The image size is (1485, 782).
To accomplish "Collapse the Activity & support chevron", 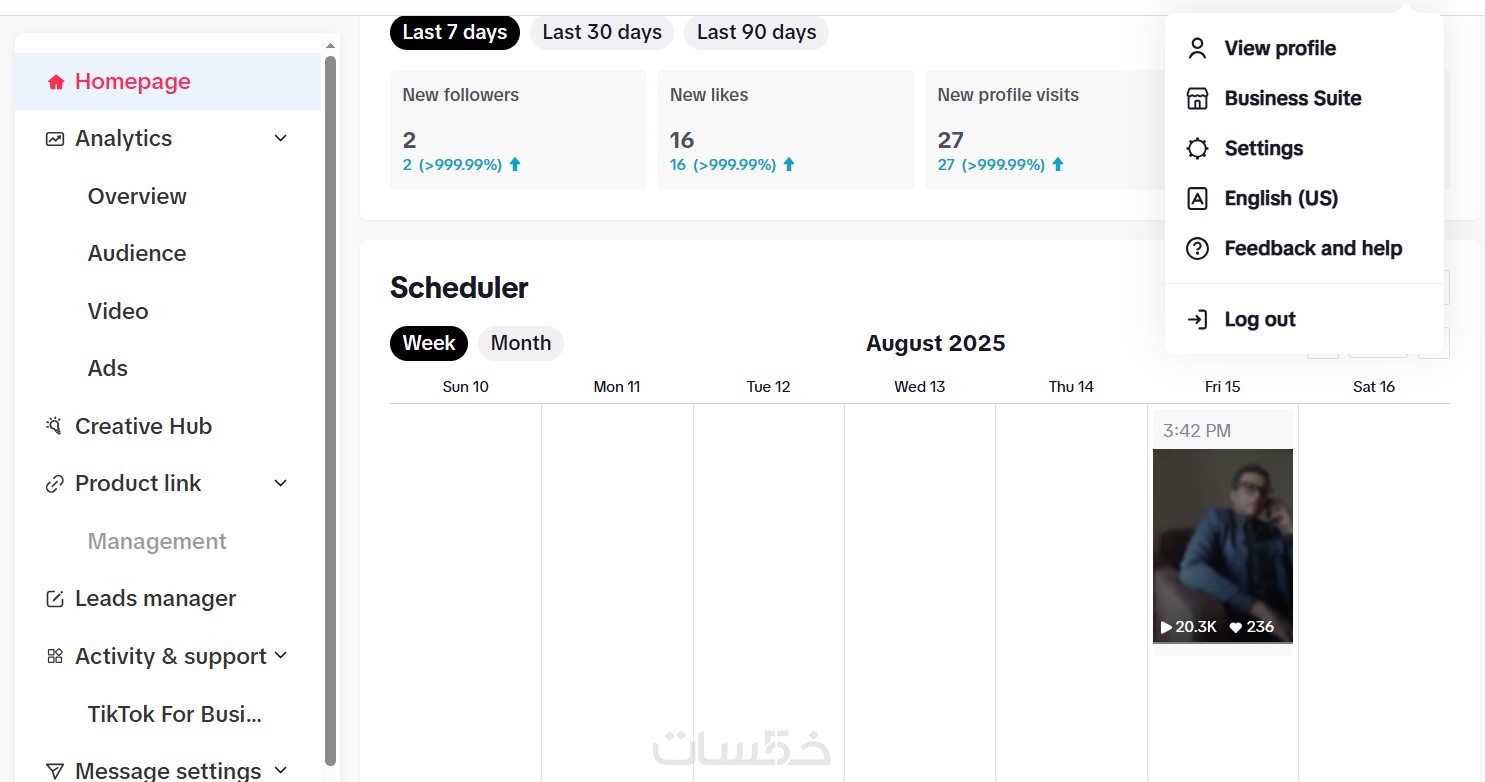I will [281, 656].
